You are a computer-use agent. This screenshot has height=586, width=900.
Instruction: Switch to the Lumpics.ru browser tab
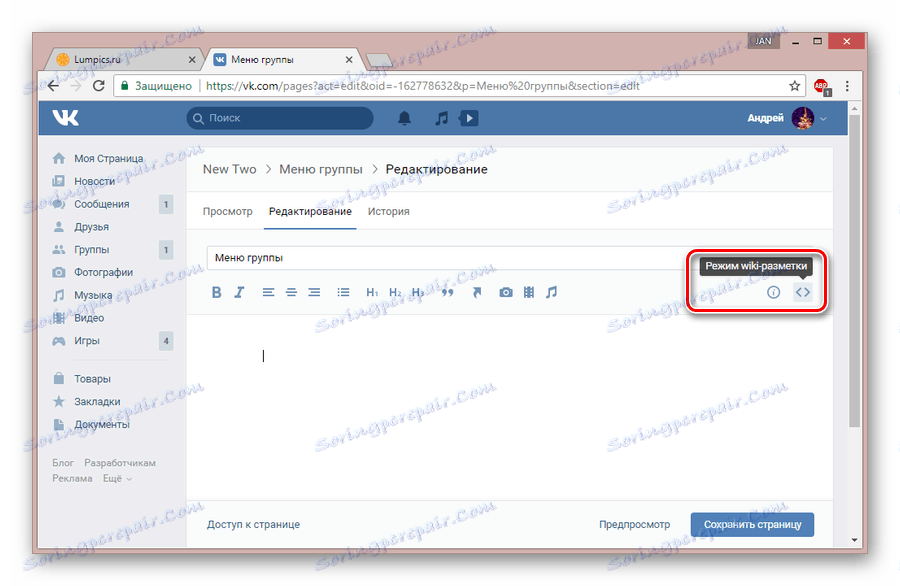pyautogui.click(x=122, y=59)
